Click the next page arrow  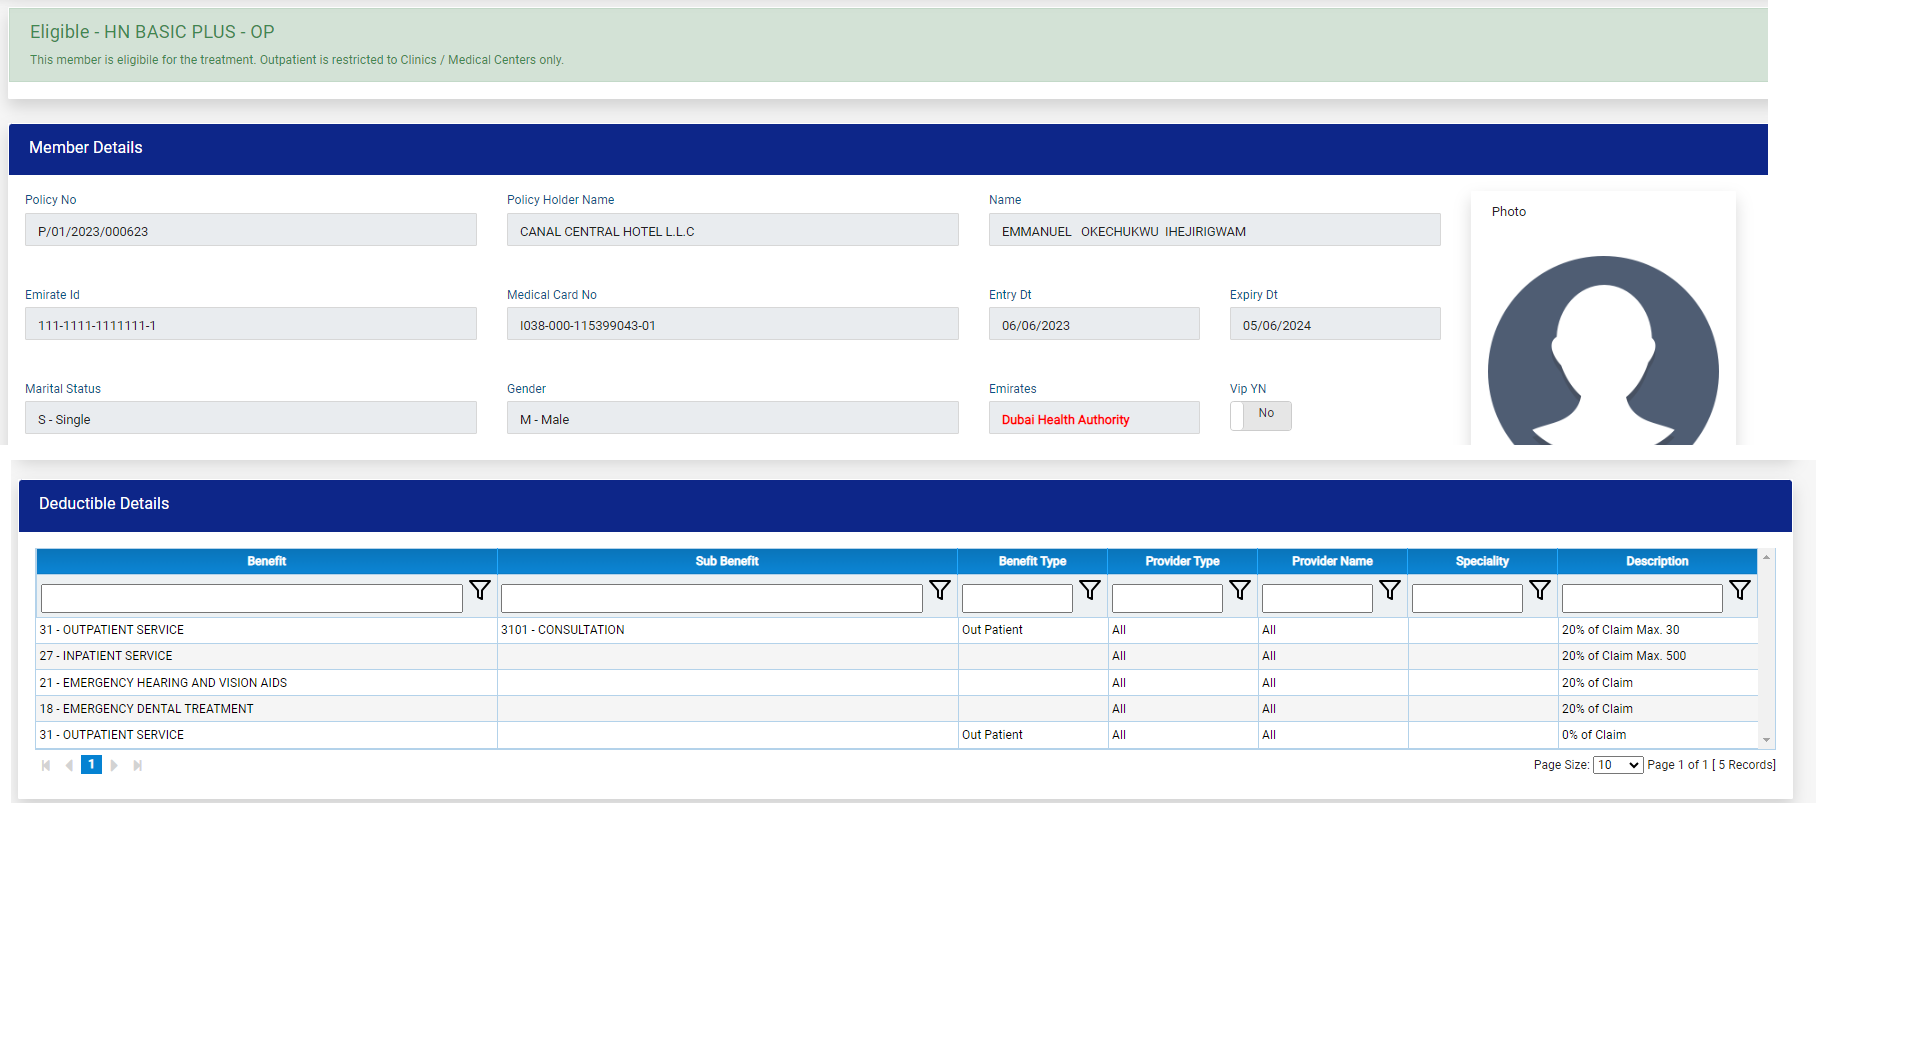[114, 765]
